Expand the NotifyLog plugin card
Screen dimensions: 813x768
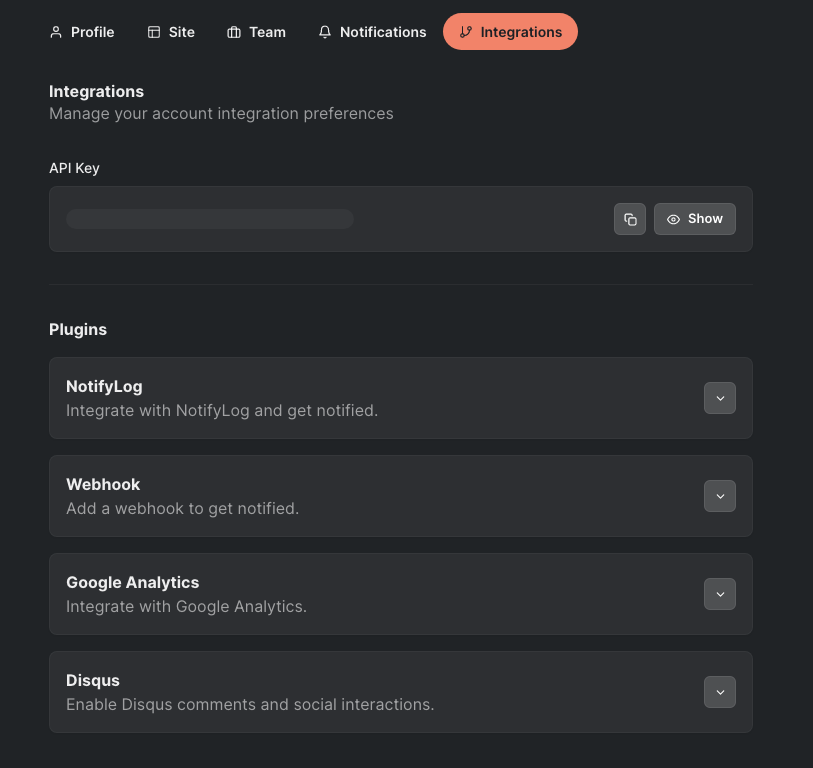pyautogui.click(x=720, y=398)
